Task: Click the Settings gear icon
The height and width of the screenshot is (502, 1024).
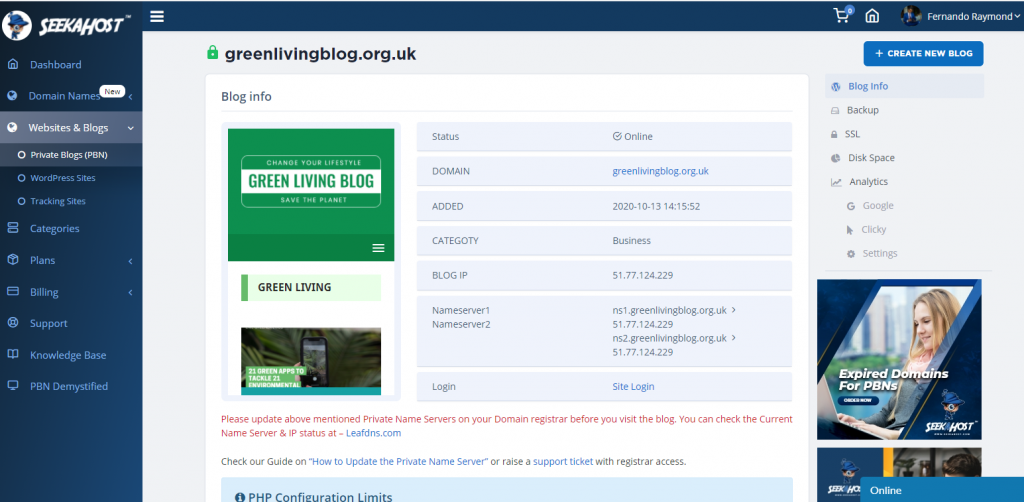Action: 851,253
